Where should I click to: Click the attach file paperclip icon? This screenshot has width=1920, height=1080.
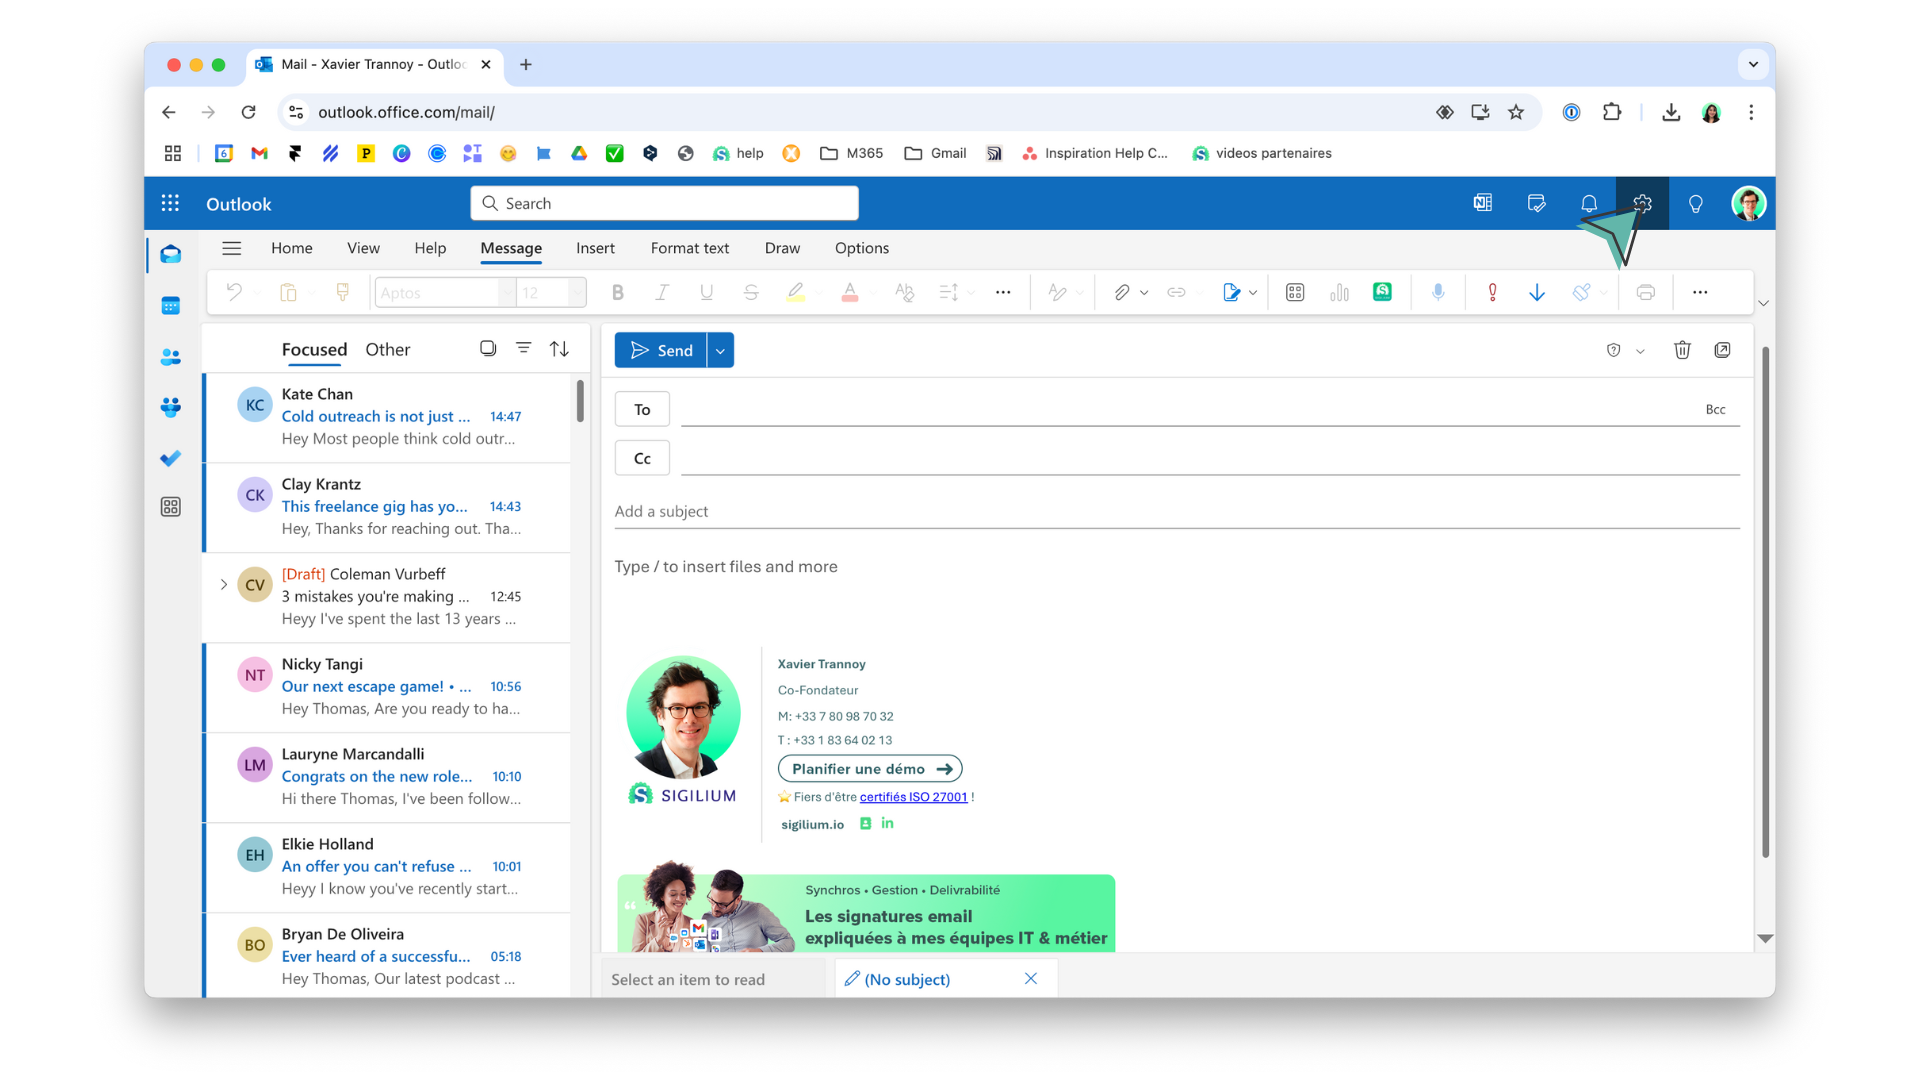[x=1122, y=293]
